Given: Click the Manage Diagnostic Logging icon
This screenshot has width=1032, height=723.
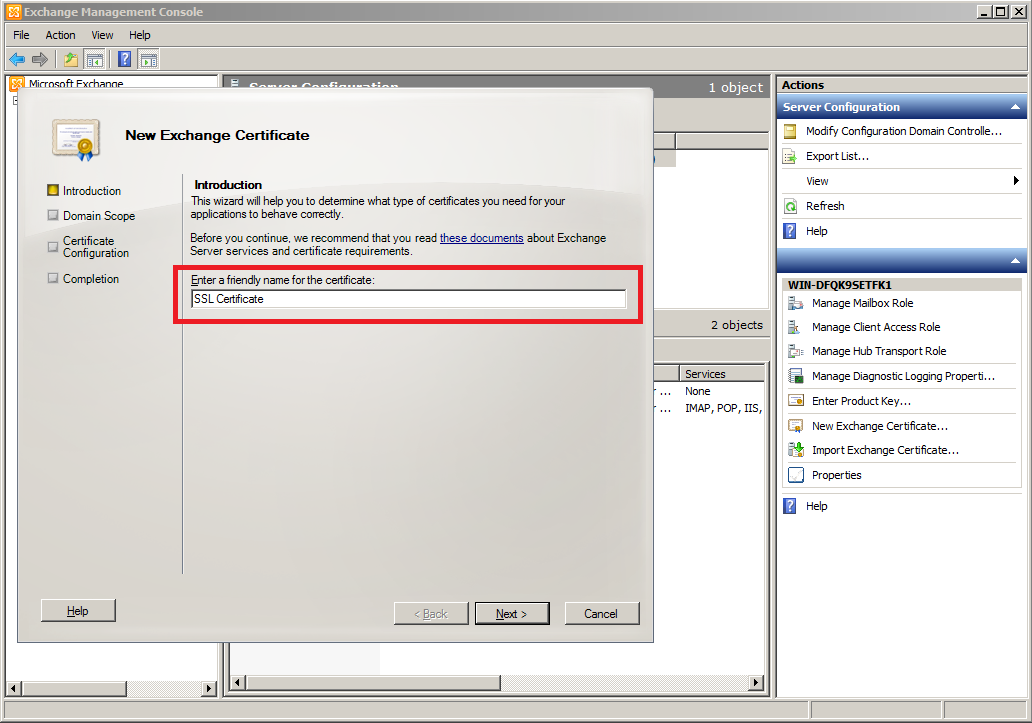Looking at the screenshot, I should [x=796, y=376].
